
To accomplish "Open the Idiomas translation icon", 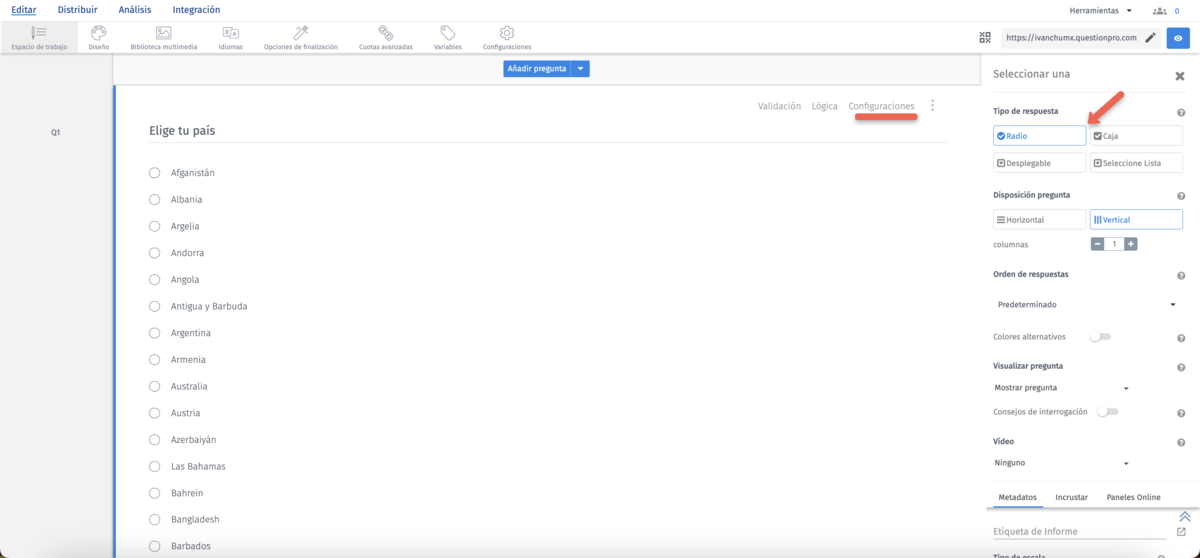I will point(230,33).
